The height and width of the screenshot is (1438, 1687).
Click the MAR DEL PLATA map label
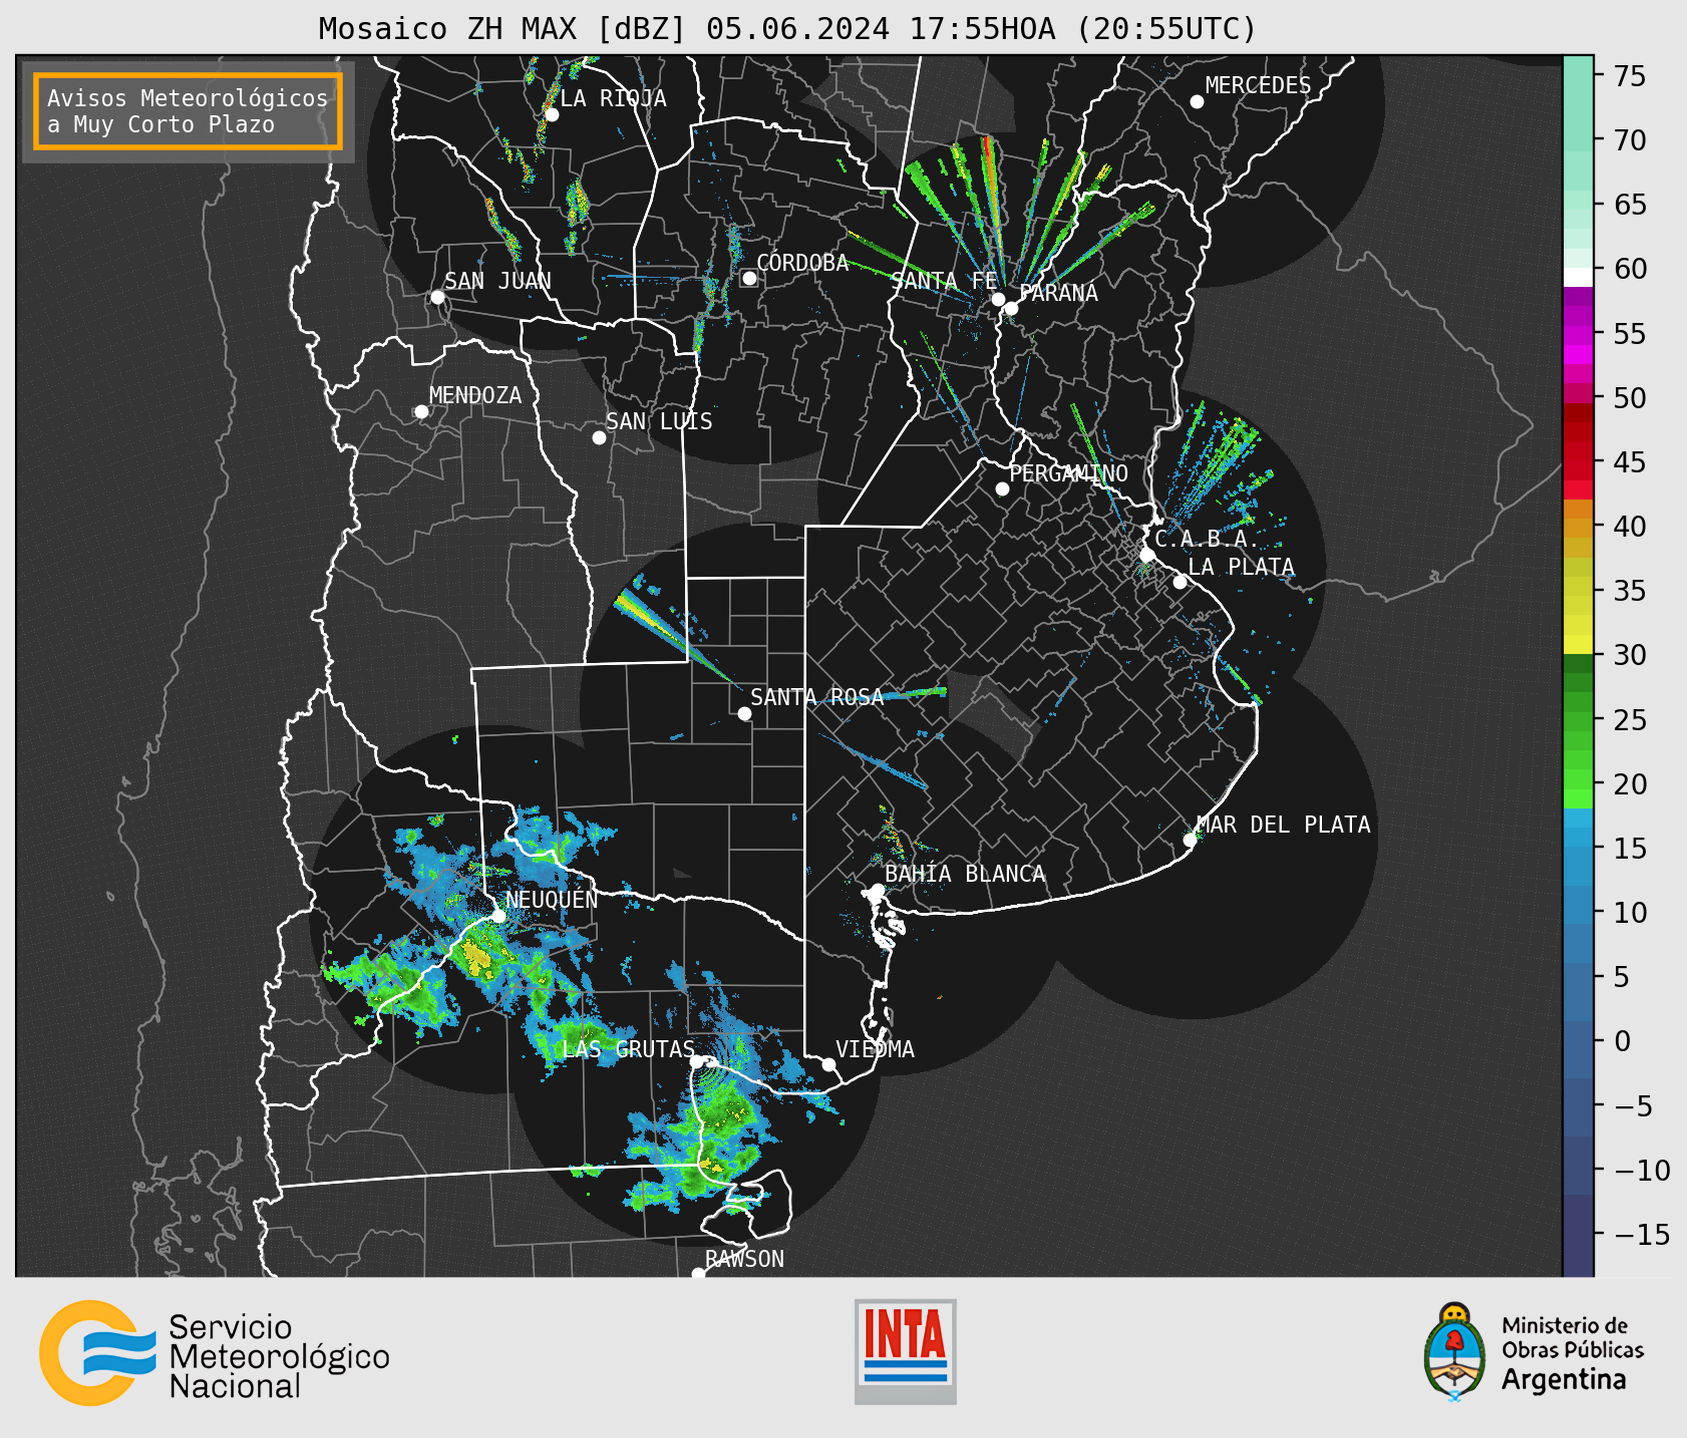click(x=1283, y=824)
